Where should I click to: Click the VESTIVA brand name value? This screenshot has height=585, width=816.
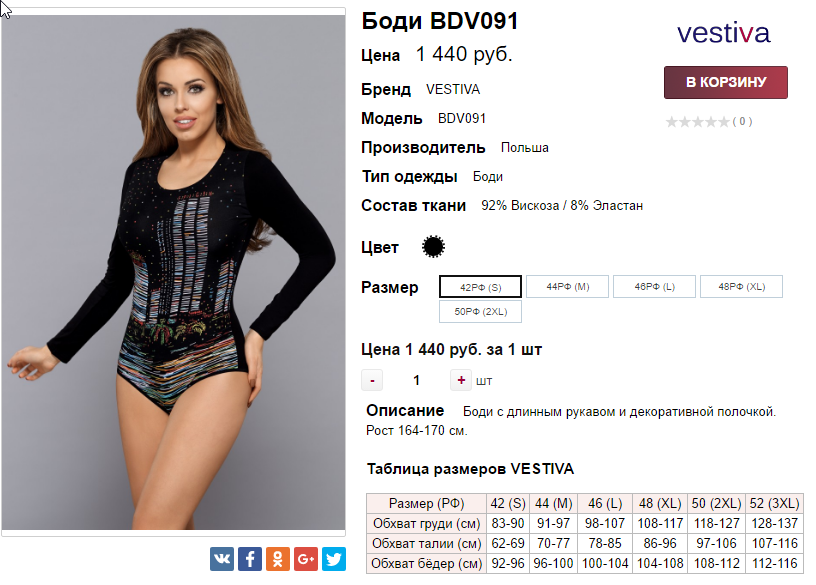pyautogui.click(x=453, y=90)
